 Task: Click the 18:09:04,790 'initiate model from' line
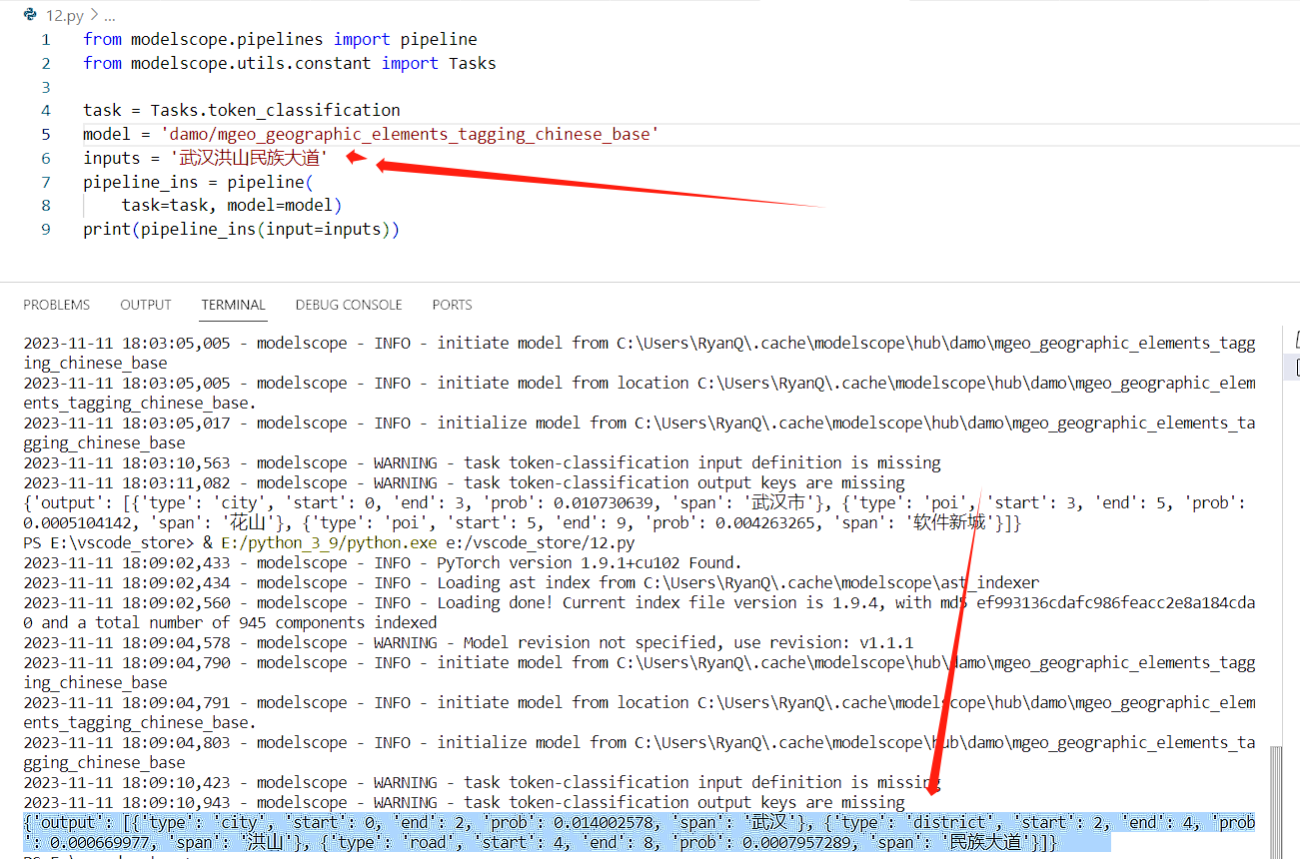coord(639,672)
